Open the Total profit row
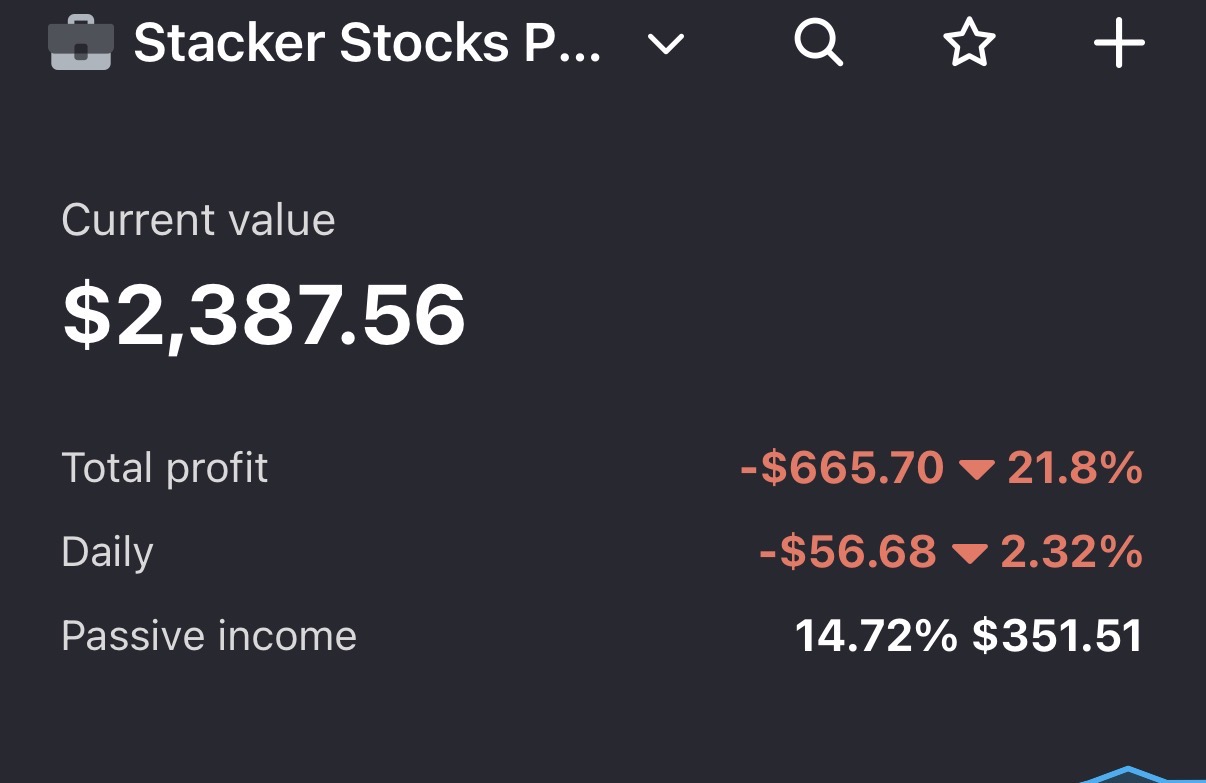Screen dimensions: 1206x783 click(165, 468)
